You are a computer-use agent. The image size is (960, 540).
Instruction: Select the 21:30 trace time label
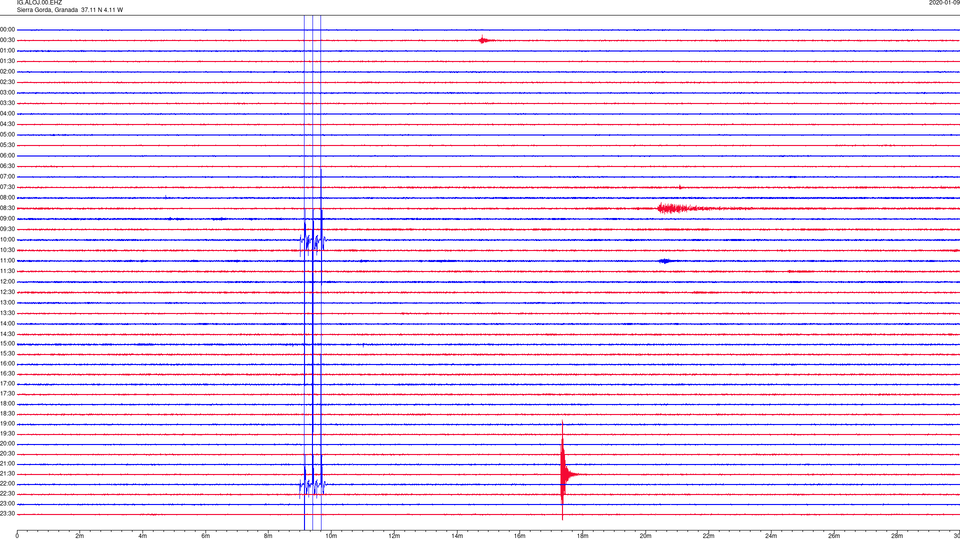[7, 474]
